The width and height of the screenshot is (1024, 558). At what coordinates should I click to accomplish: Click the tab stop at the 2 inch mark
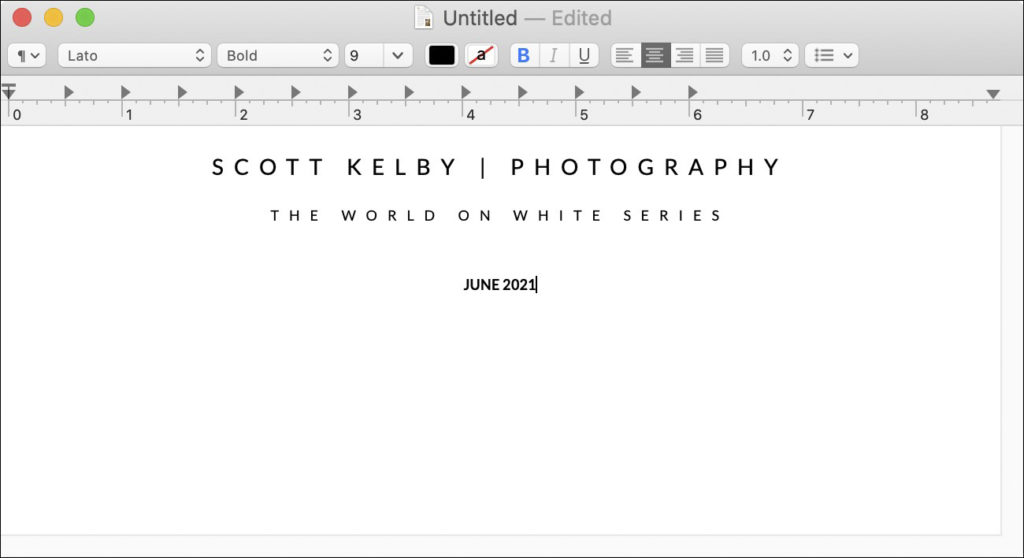[239, 92]
